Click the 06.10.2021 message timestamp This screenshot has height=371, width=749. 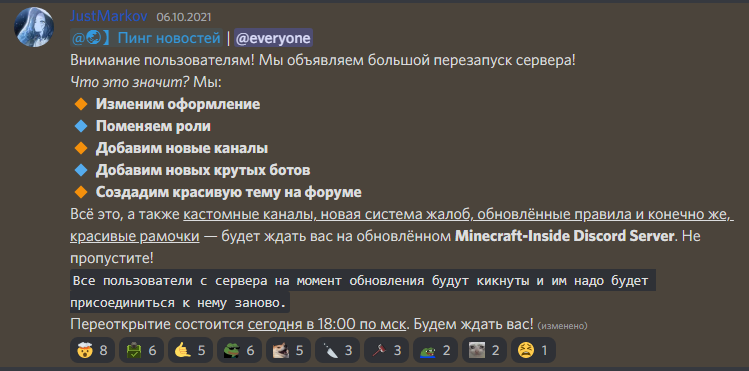(183, 17)
